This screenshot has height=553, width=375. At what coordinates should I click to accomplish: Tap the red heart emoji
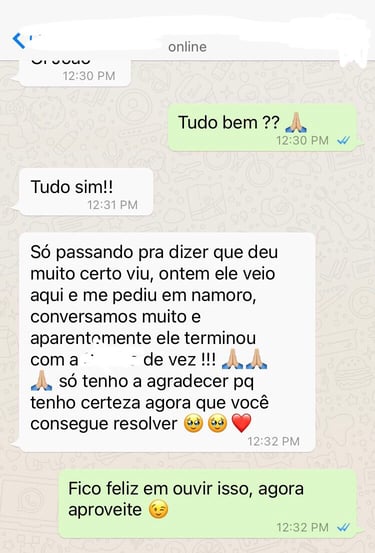(242, 423)
